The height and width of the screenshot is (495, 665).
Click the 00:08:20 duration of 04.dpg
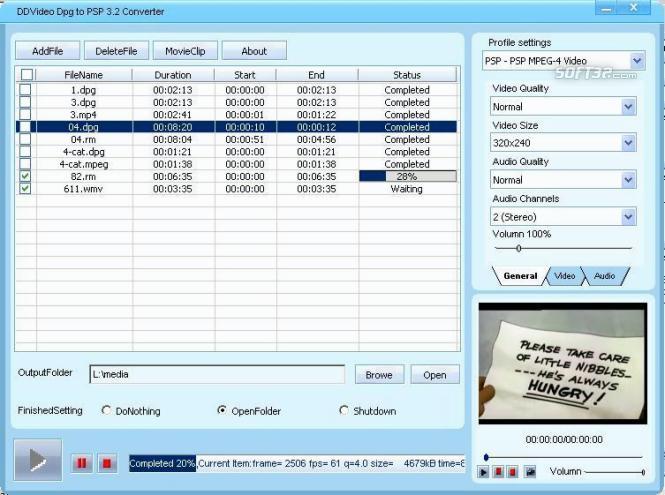pyautogui.click(x=173, y=127)
